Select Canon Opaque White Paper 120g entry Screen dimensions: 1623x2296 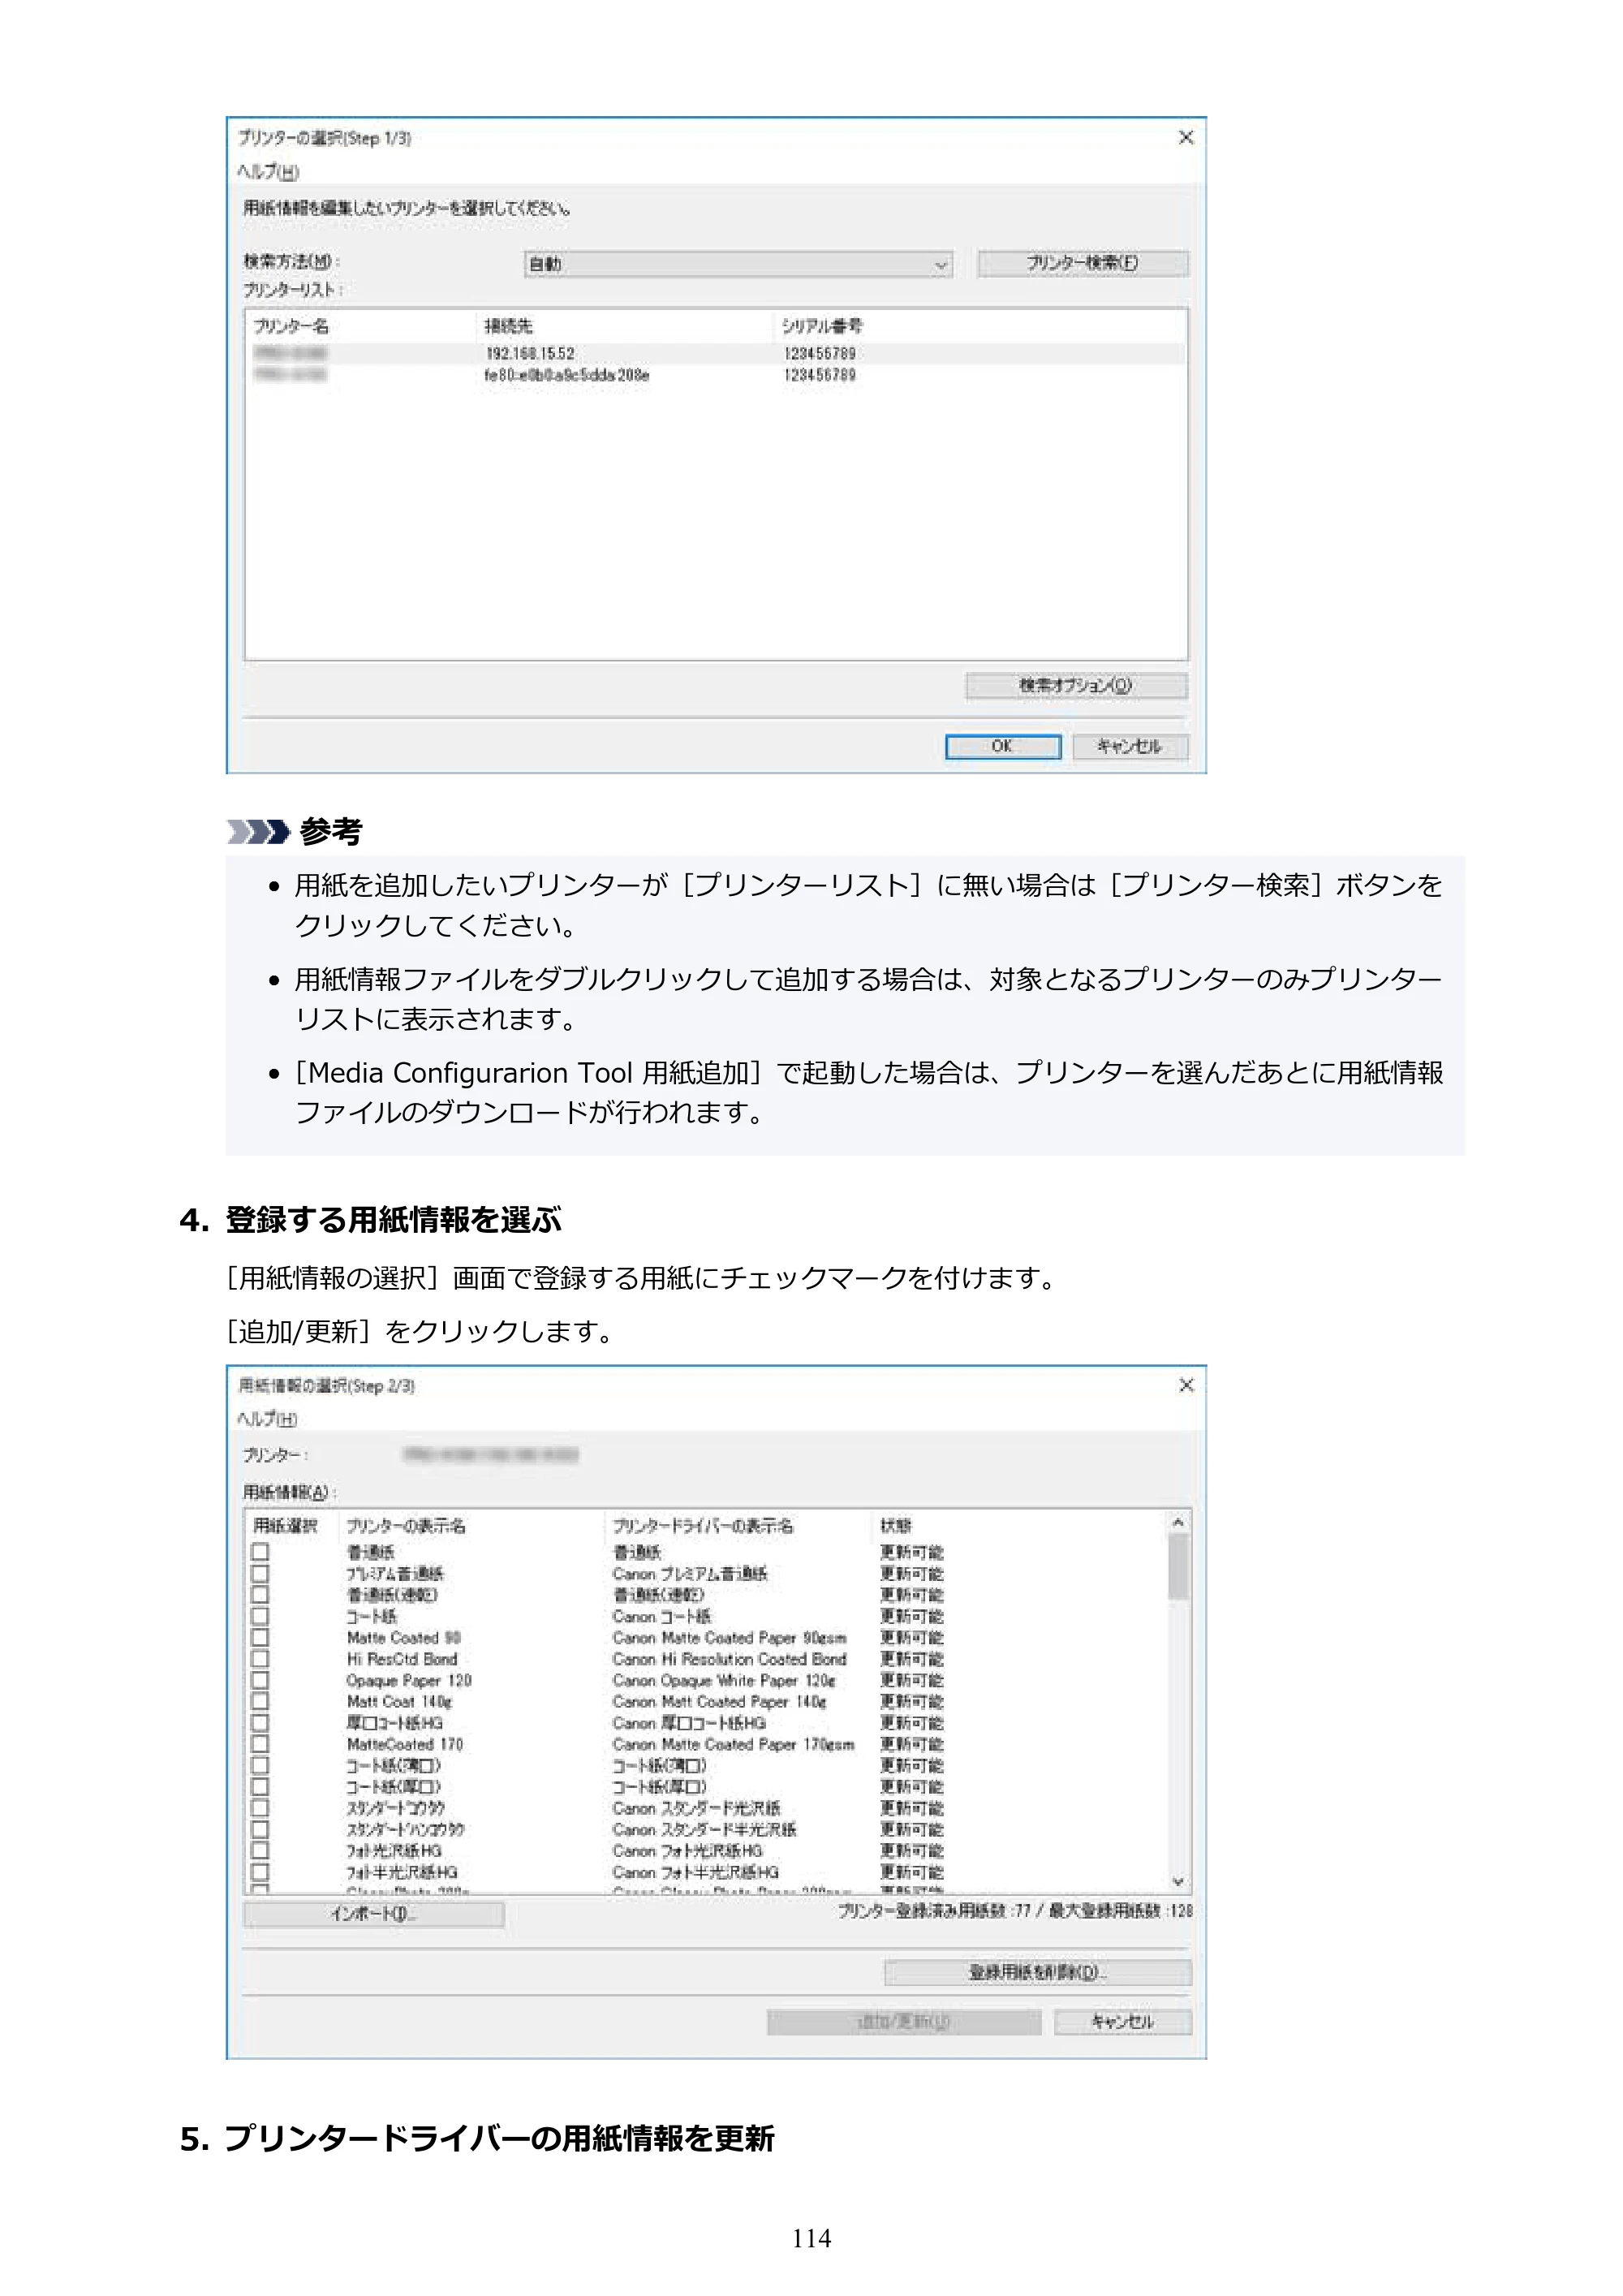(724, 1680)
